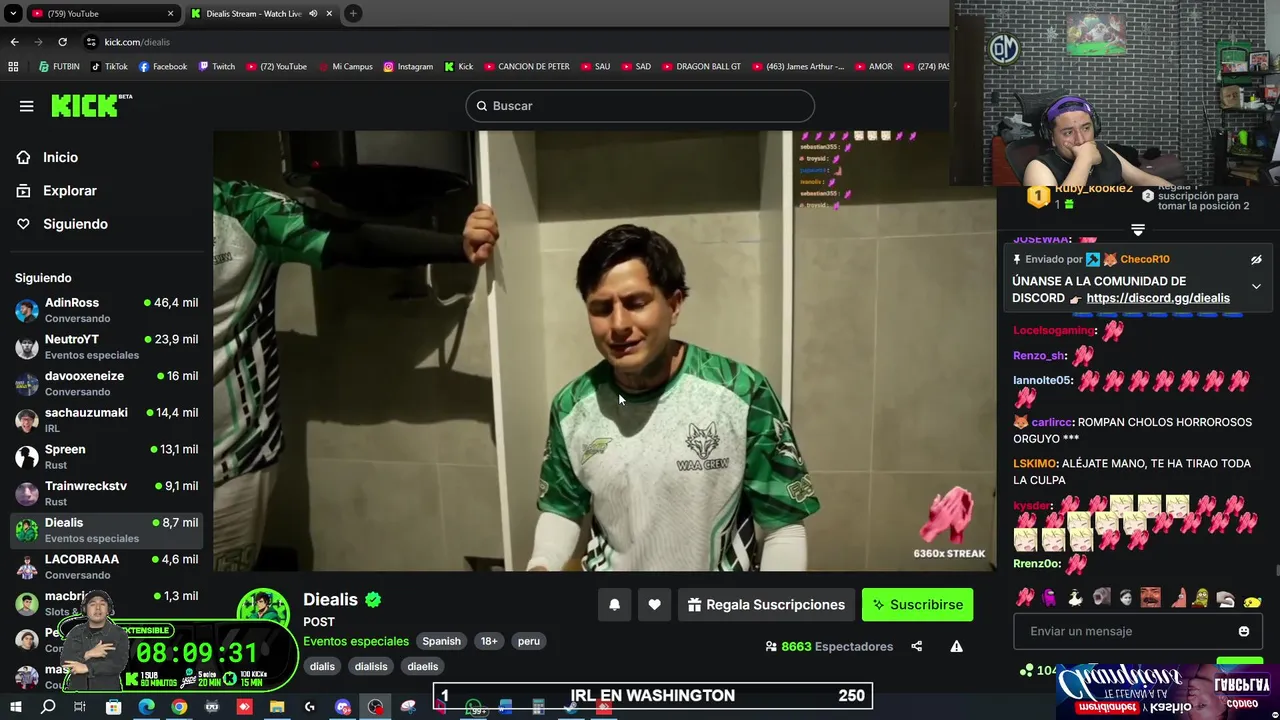Select Diealis channel in following list
The height and width of the screenshot is (720, 1280).
106,530
